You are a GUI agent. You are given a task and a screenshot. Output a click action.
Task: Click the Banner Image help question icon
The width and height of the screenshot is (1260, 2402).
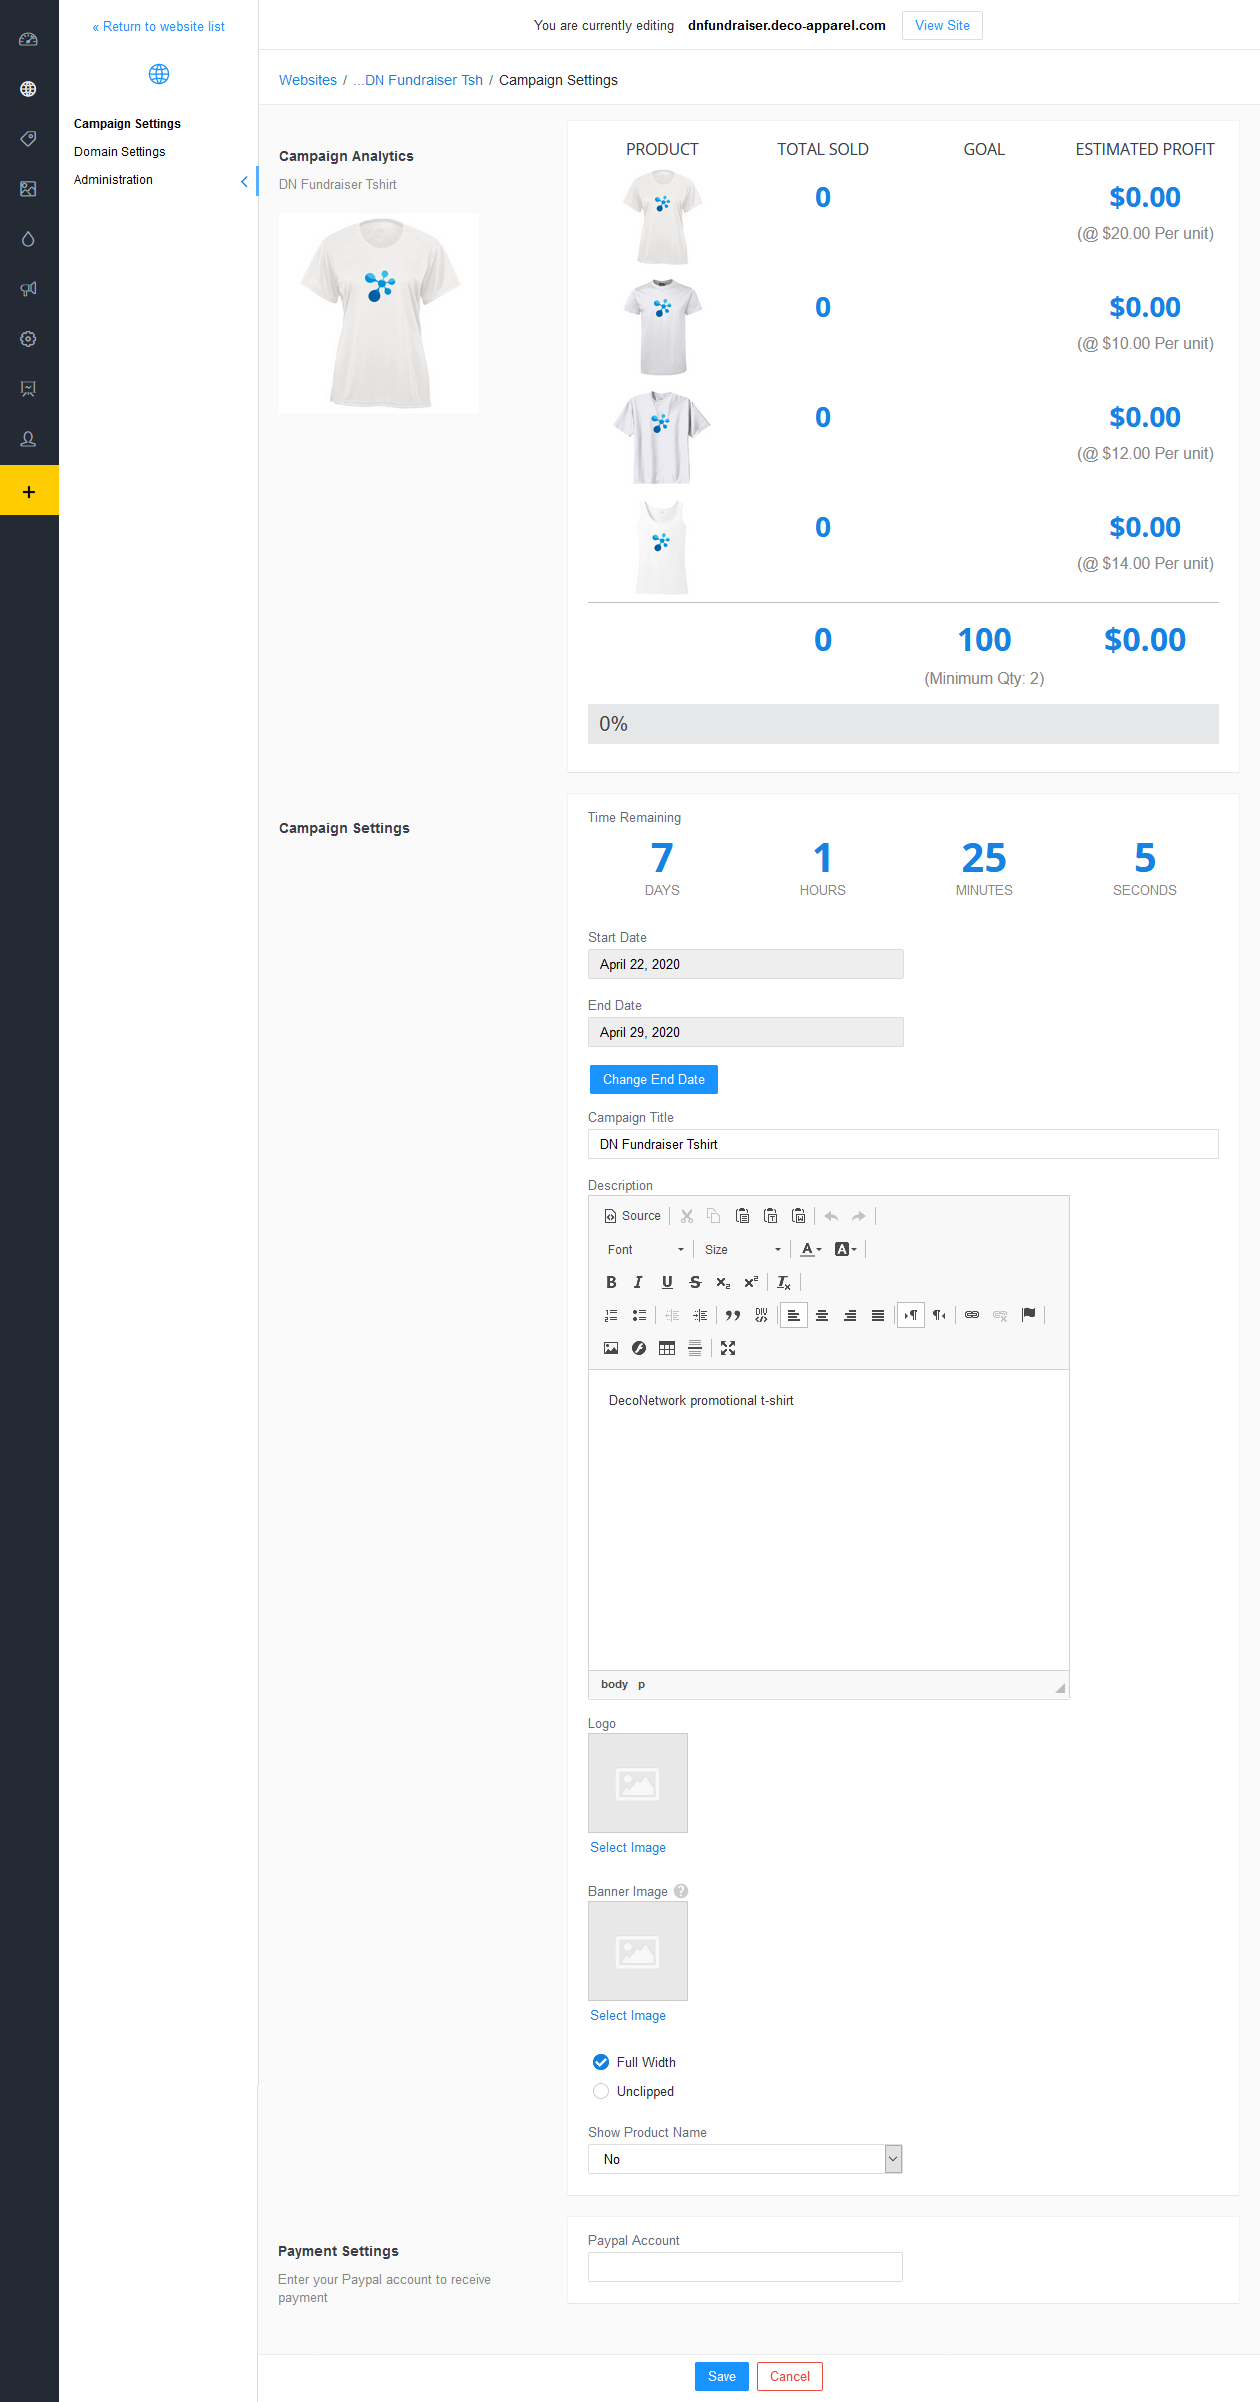(681, 1891)
